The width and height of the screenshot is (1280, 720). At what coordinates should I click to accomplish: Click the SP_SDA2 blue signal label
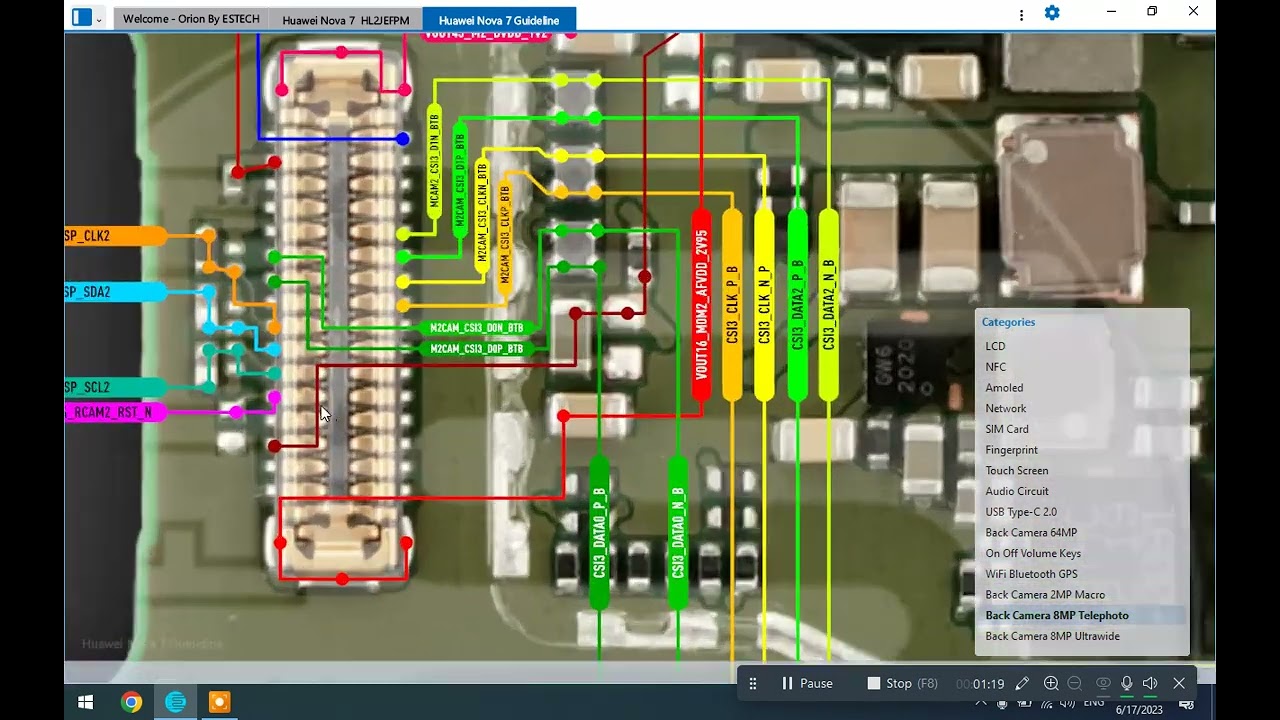pos(116,292)
